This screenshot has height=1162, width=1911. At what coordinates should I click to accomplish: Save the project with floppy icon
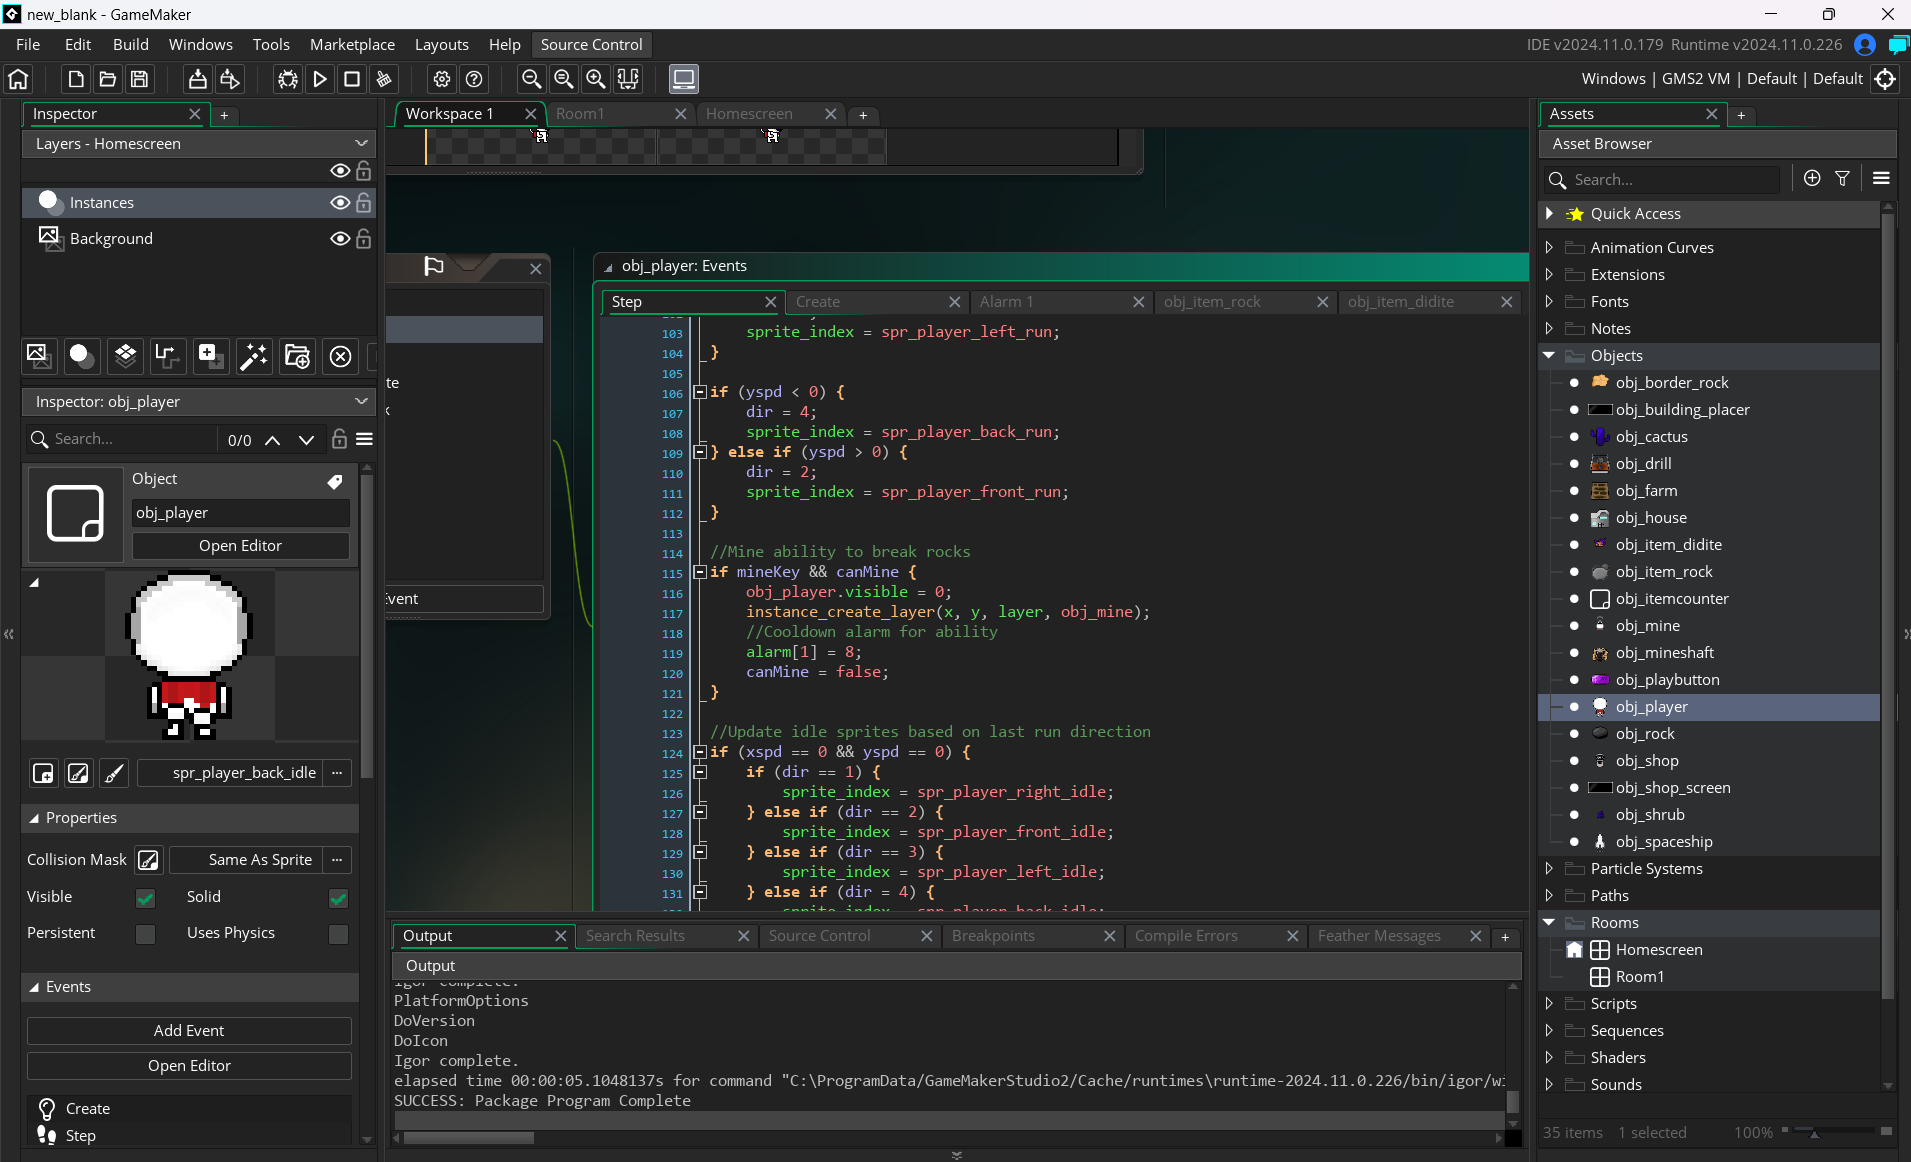(140, 79)
